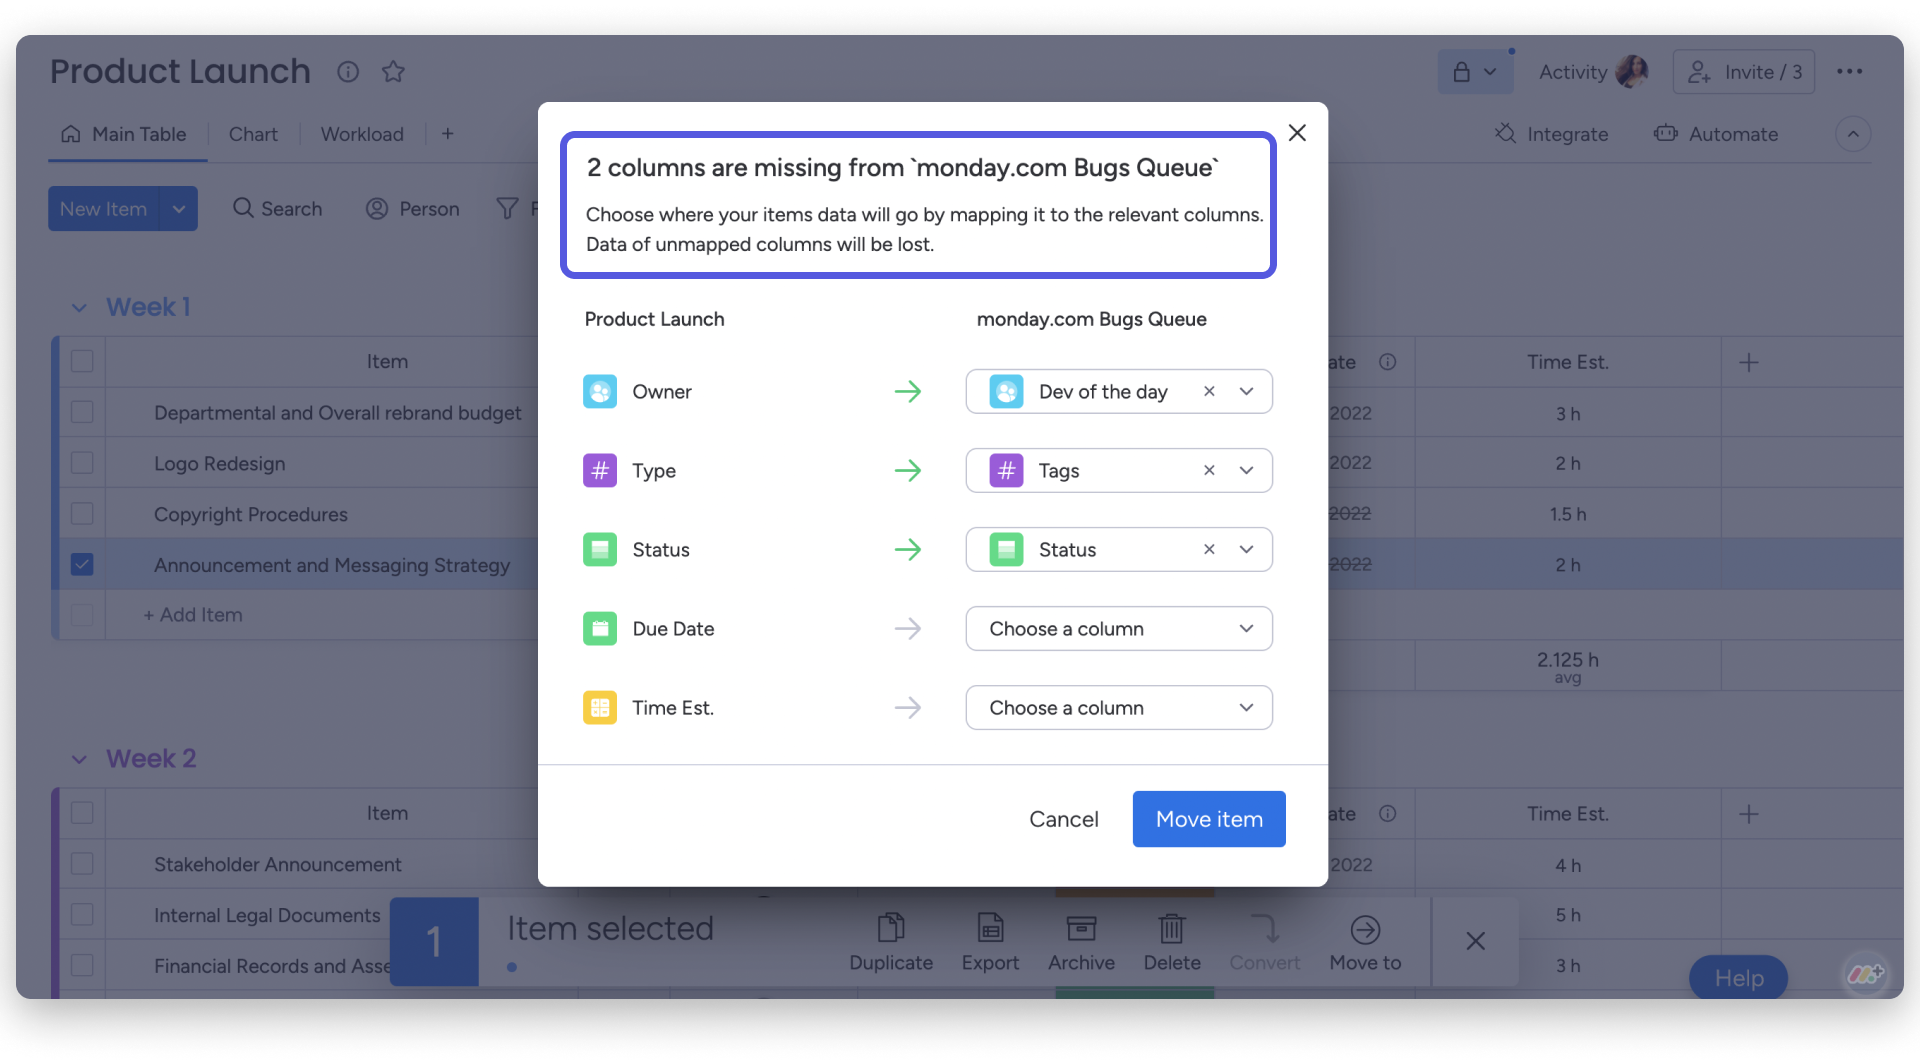Clear the Tags column mapping

tap(1209, 471)
